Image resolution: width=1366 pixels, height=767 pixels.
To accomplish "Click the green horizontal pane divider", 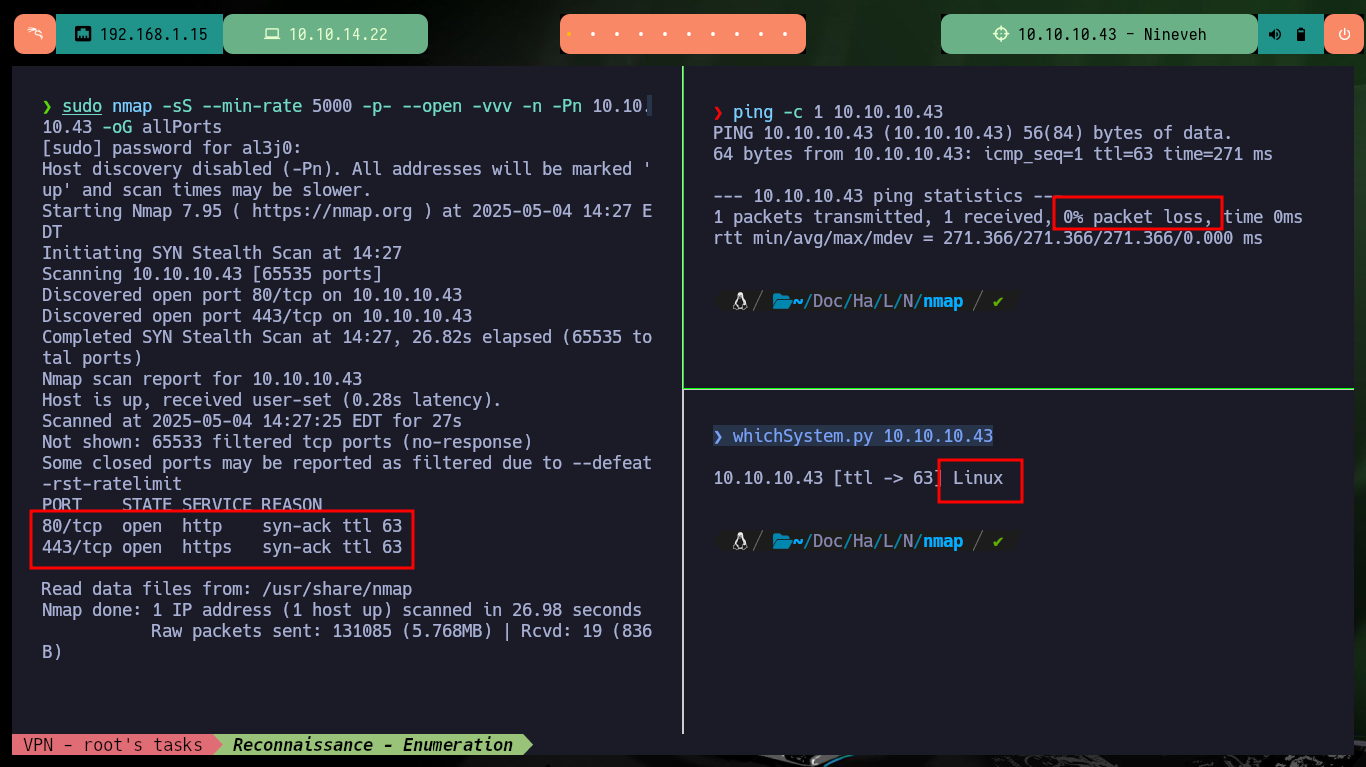I will click(1018, 389).
